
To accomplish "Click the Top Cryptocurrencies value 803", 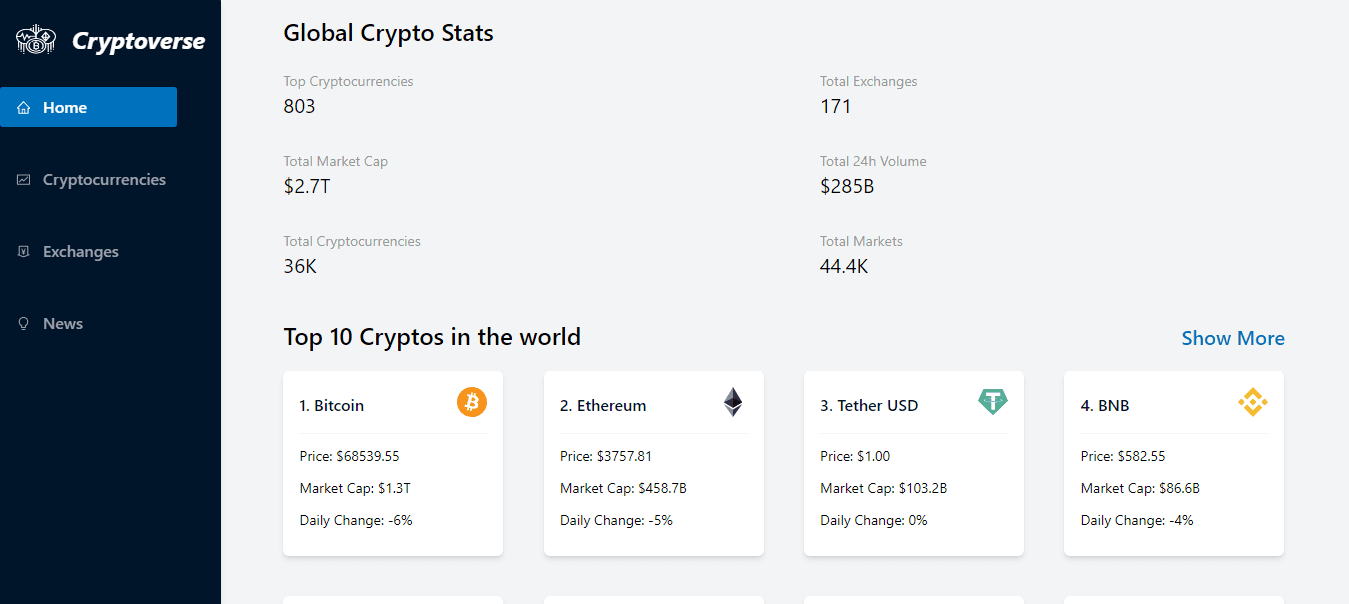I will click(299, 106).
